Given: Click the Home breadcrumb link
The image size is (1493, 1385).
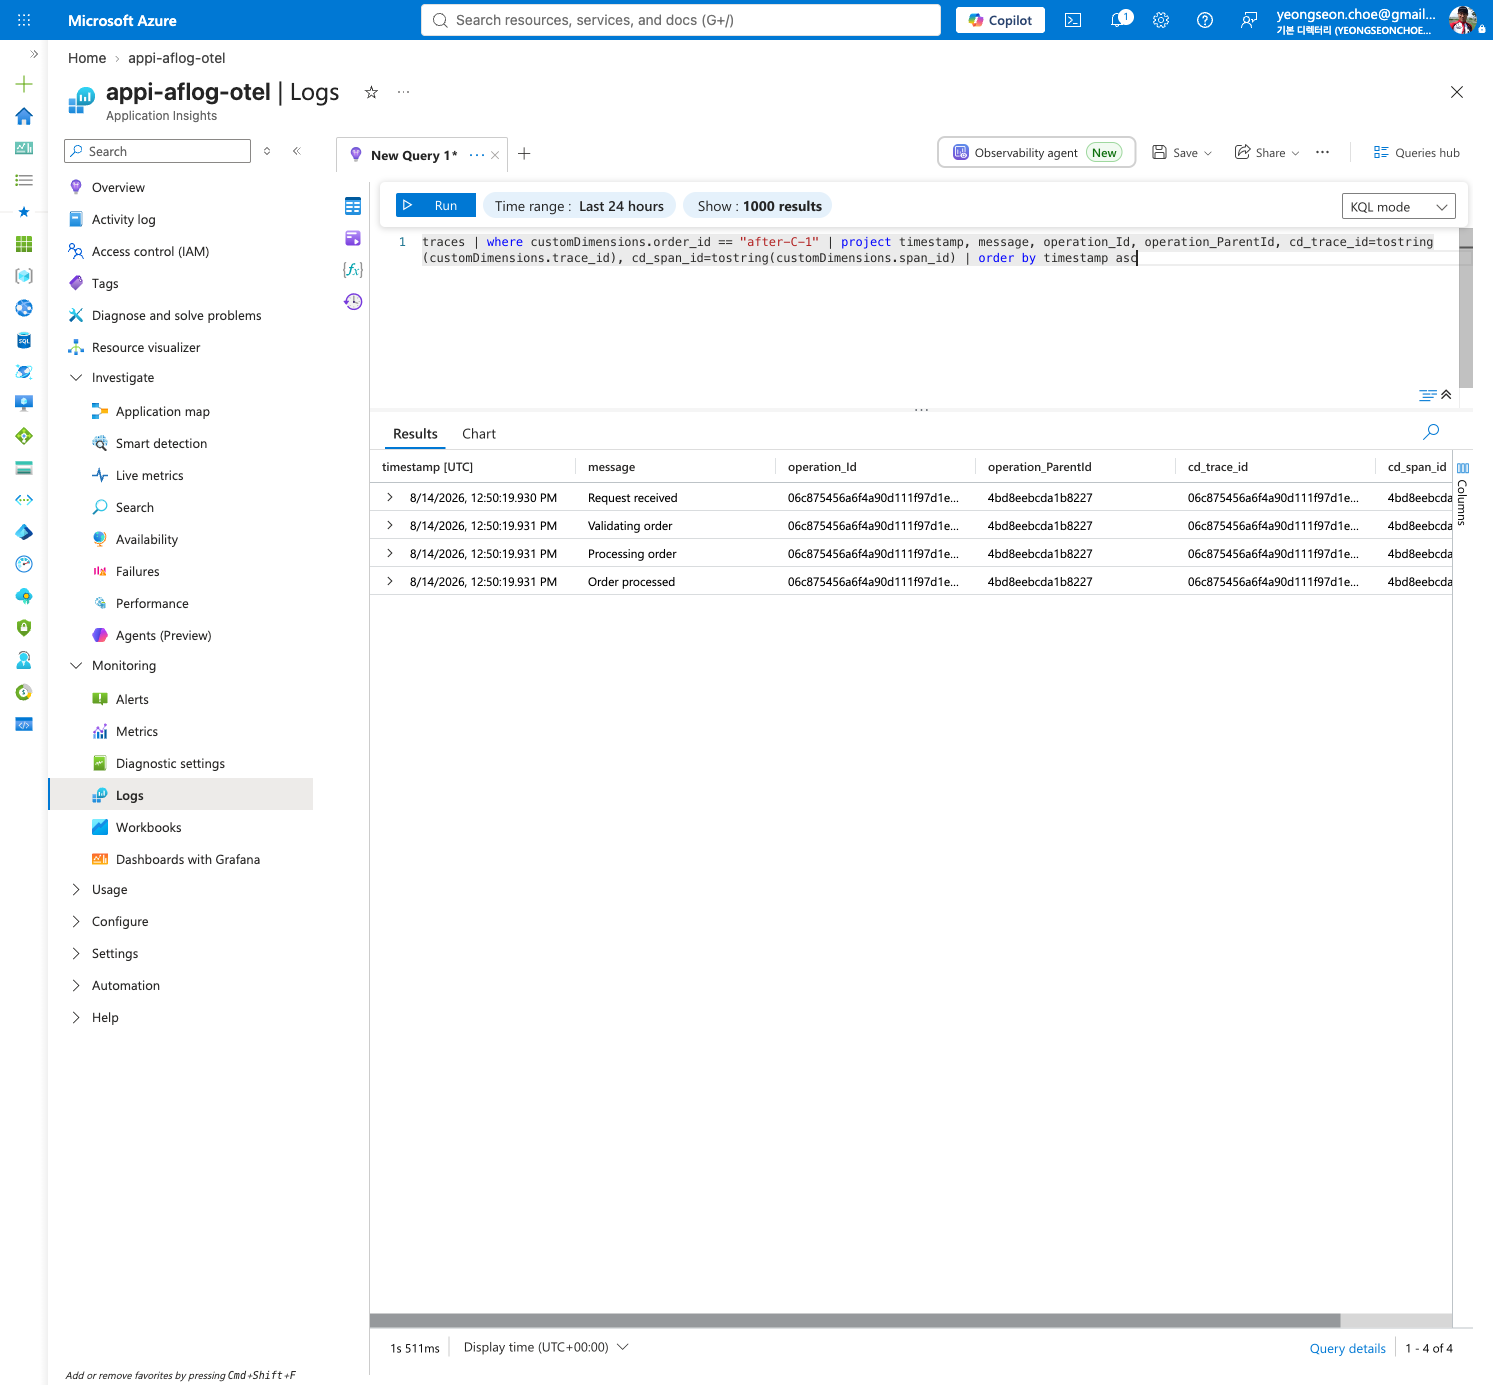Looking at the screenshot, I should coord(87,58).
